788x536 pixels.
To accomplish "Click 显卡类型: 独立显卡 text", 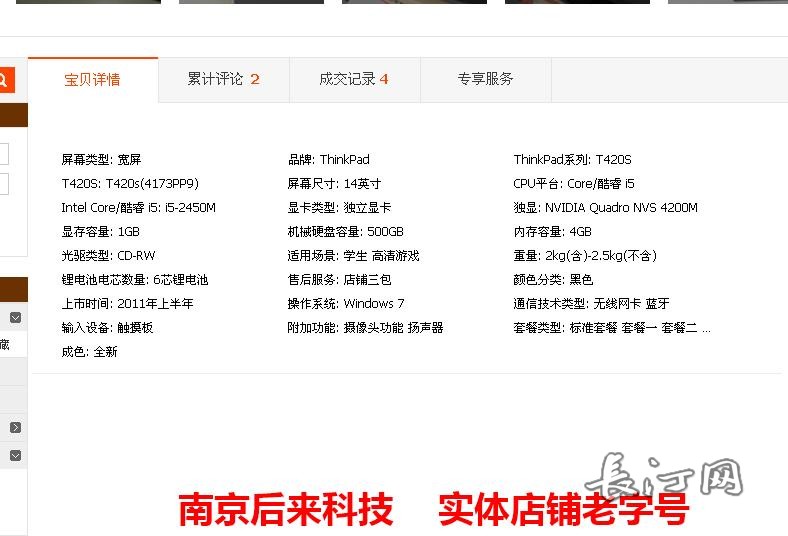I will click(x=339, y=208).
